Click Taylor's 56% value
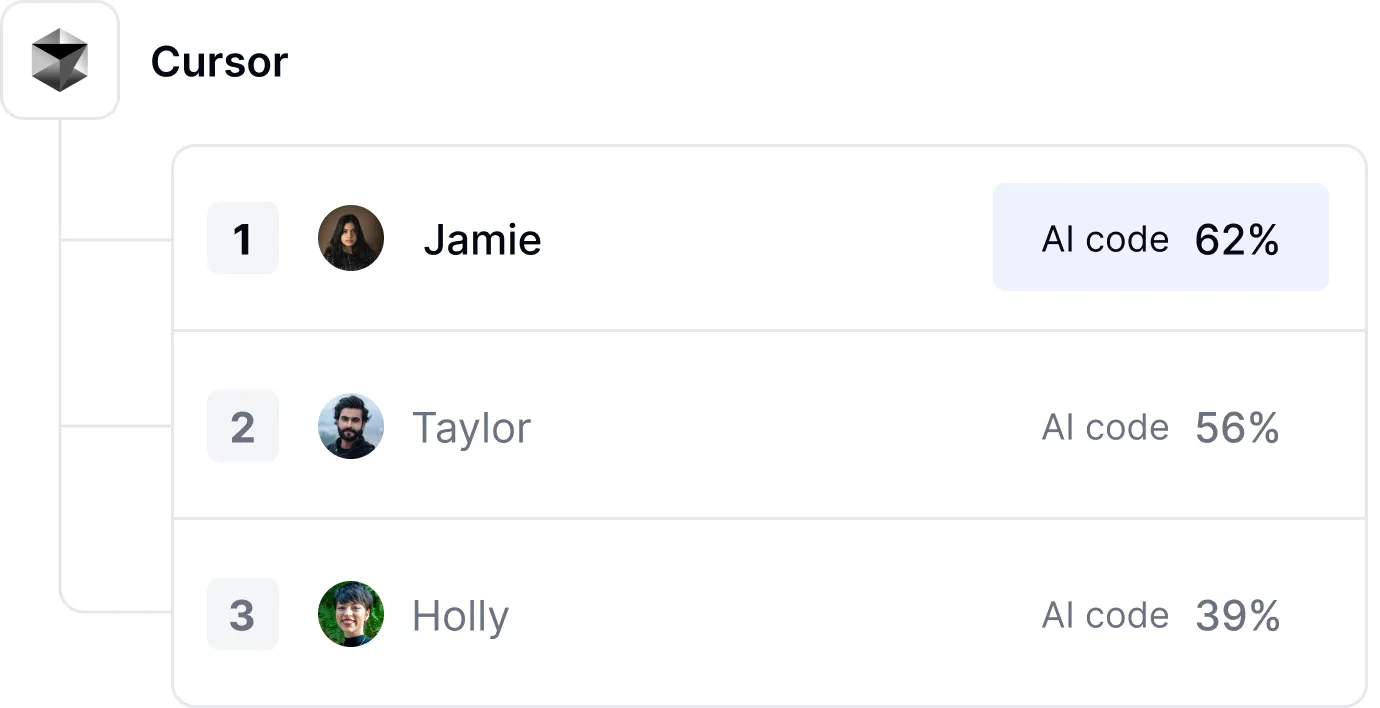The height and width of the screenshot is (708, 1380). [x=1237, y=427]
